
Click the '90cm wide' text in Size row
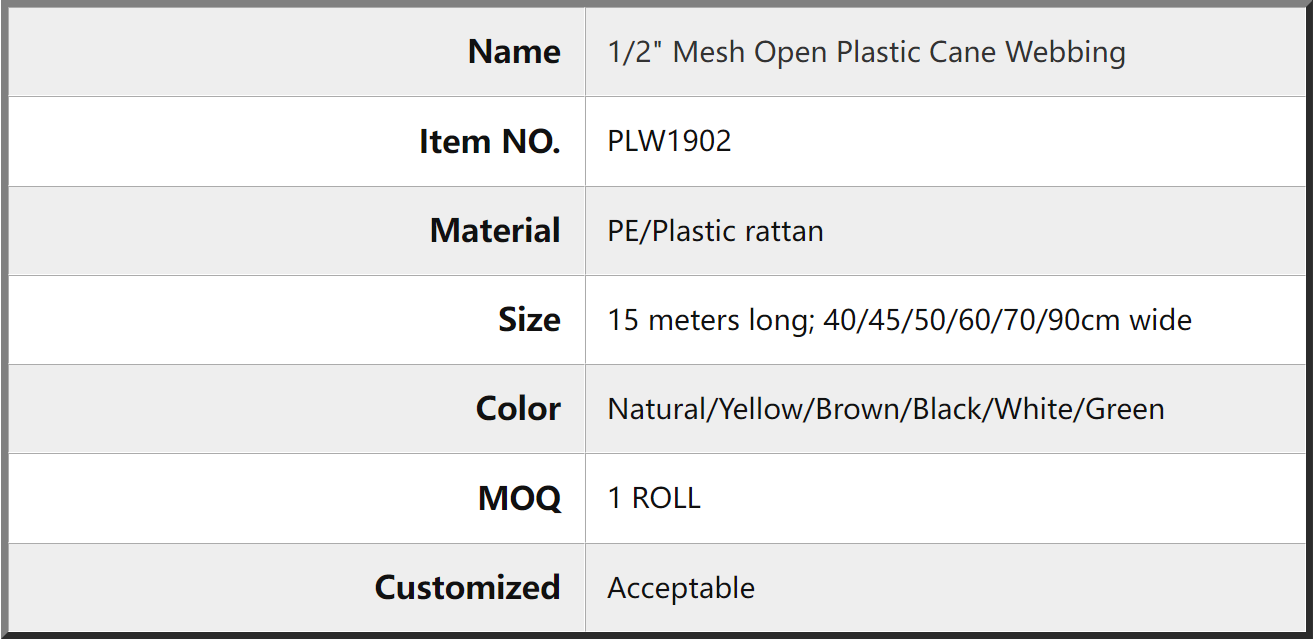coord(1126,320)
